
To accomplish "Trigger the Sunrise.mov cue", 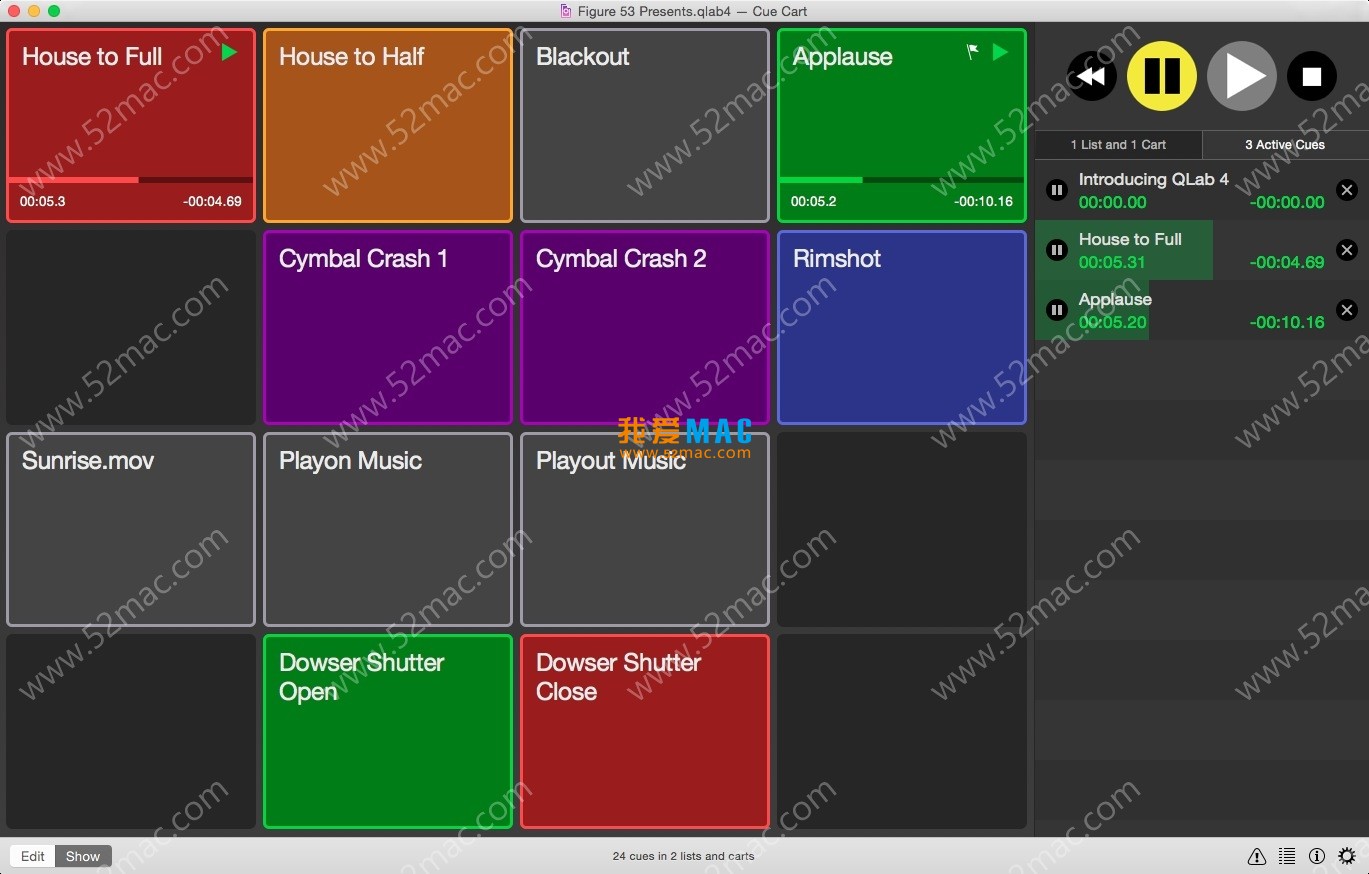I will click(x=131, y=529).
